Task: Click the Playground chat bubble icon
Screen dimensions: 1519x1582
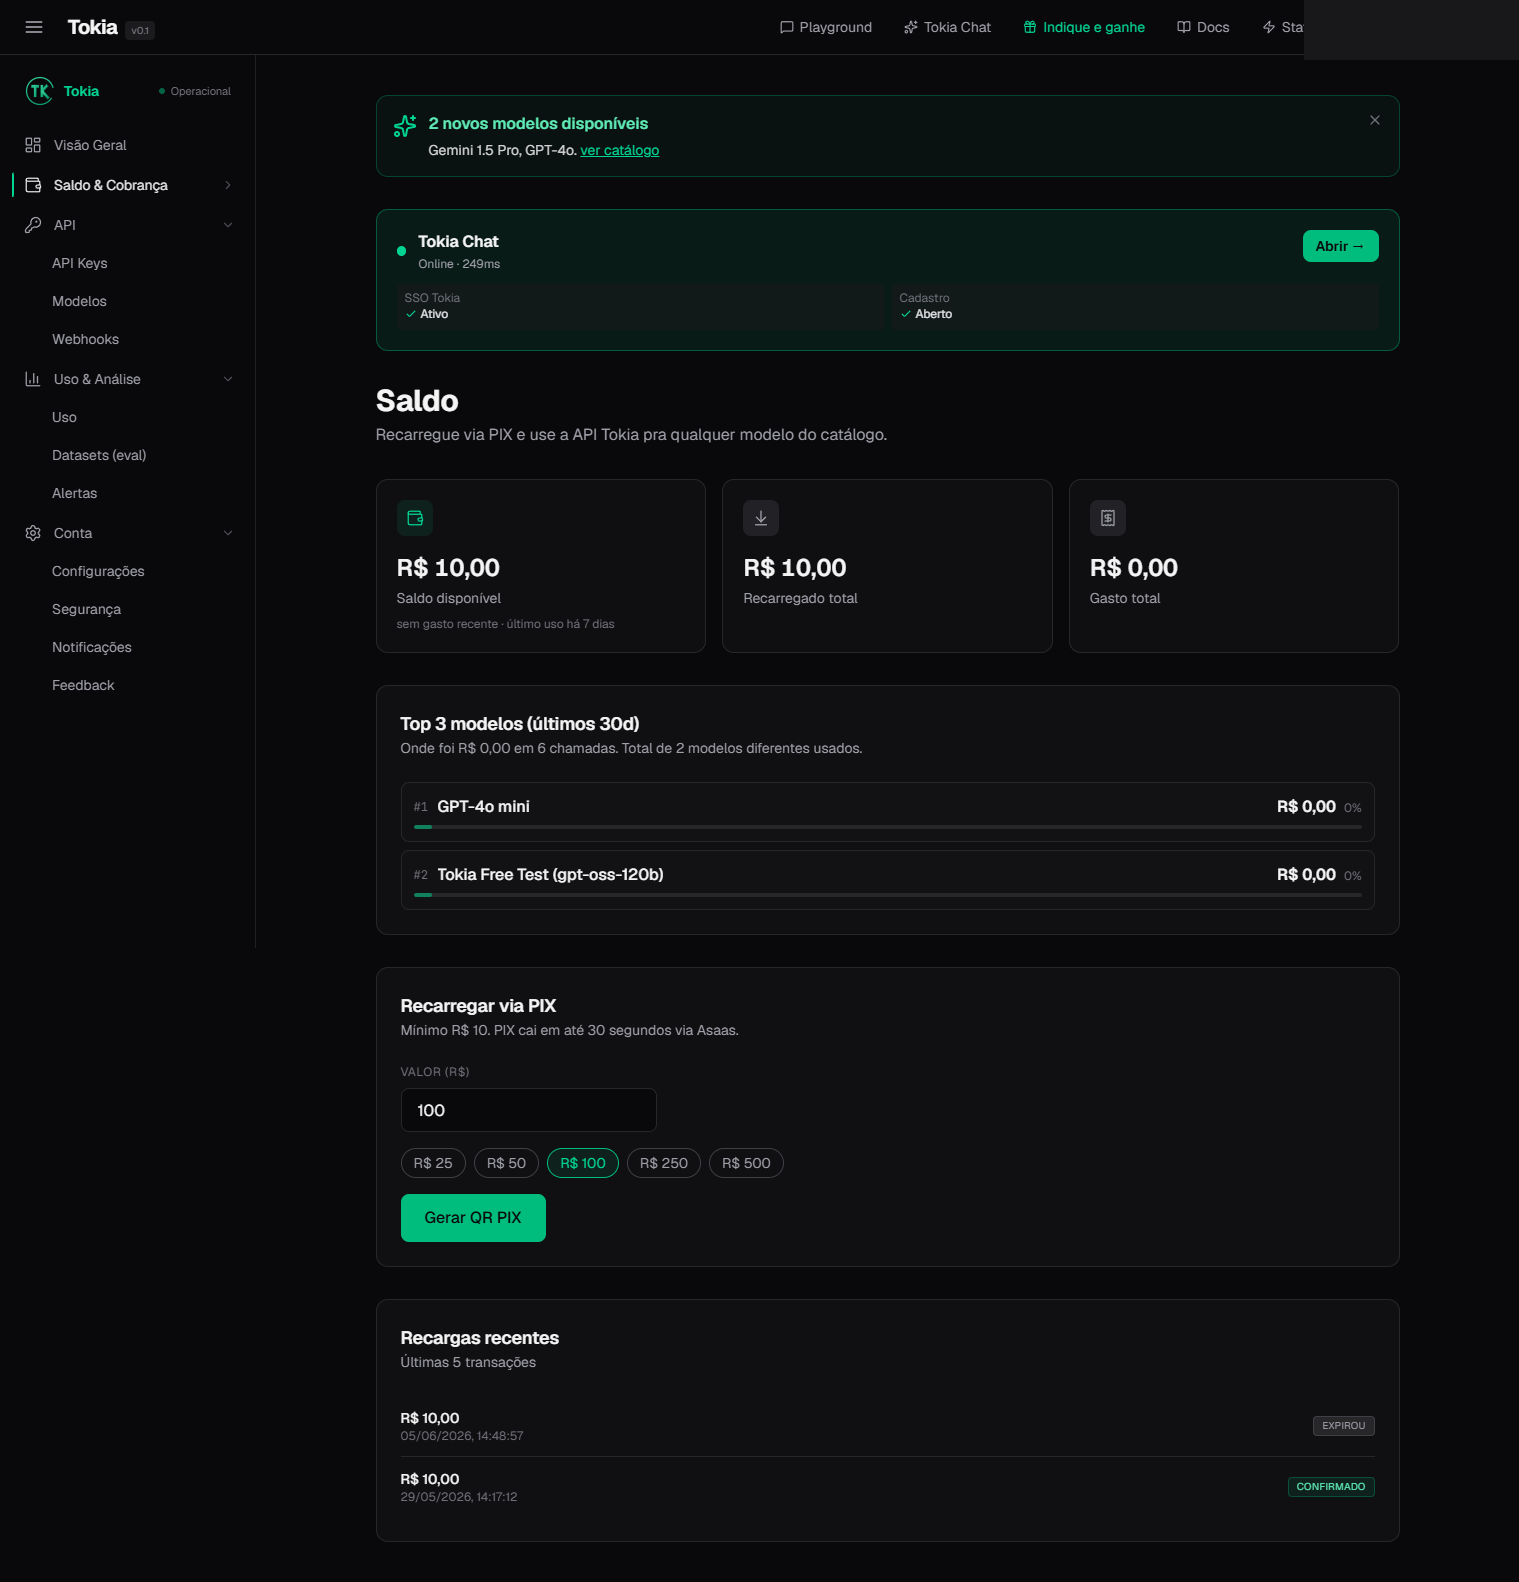Action: tap(787, 27)
